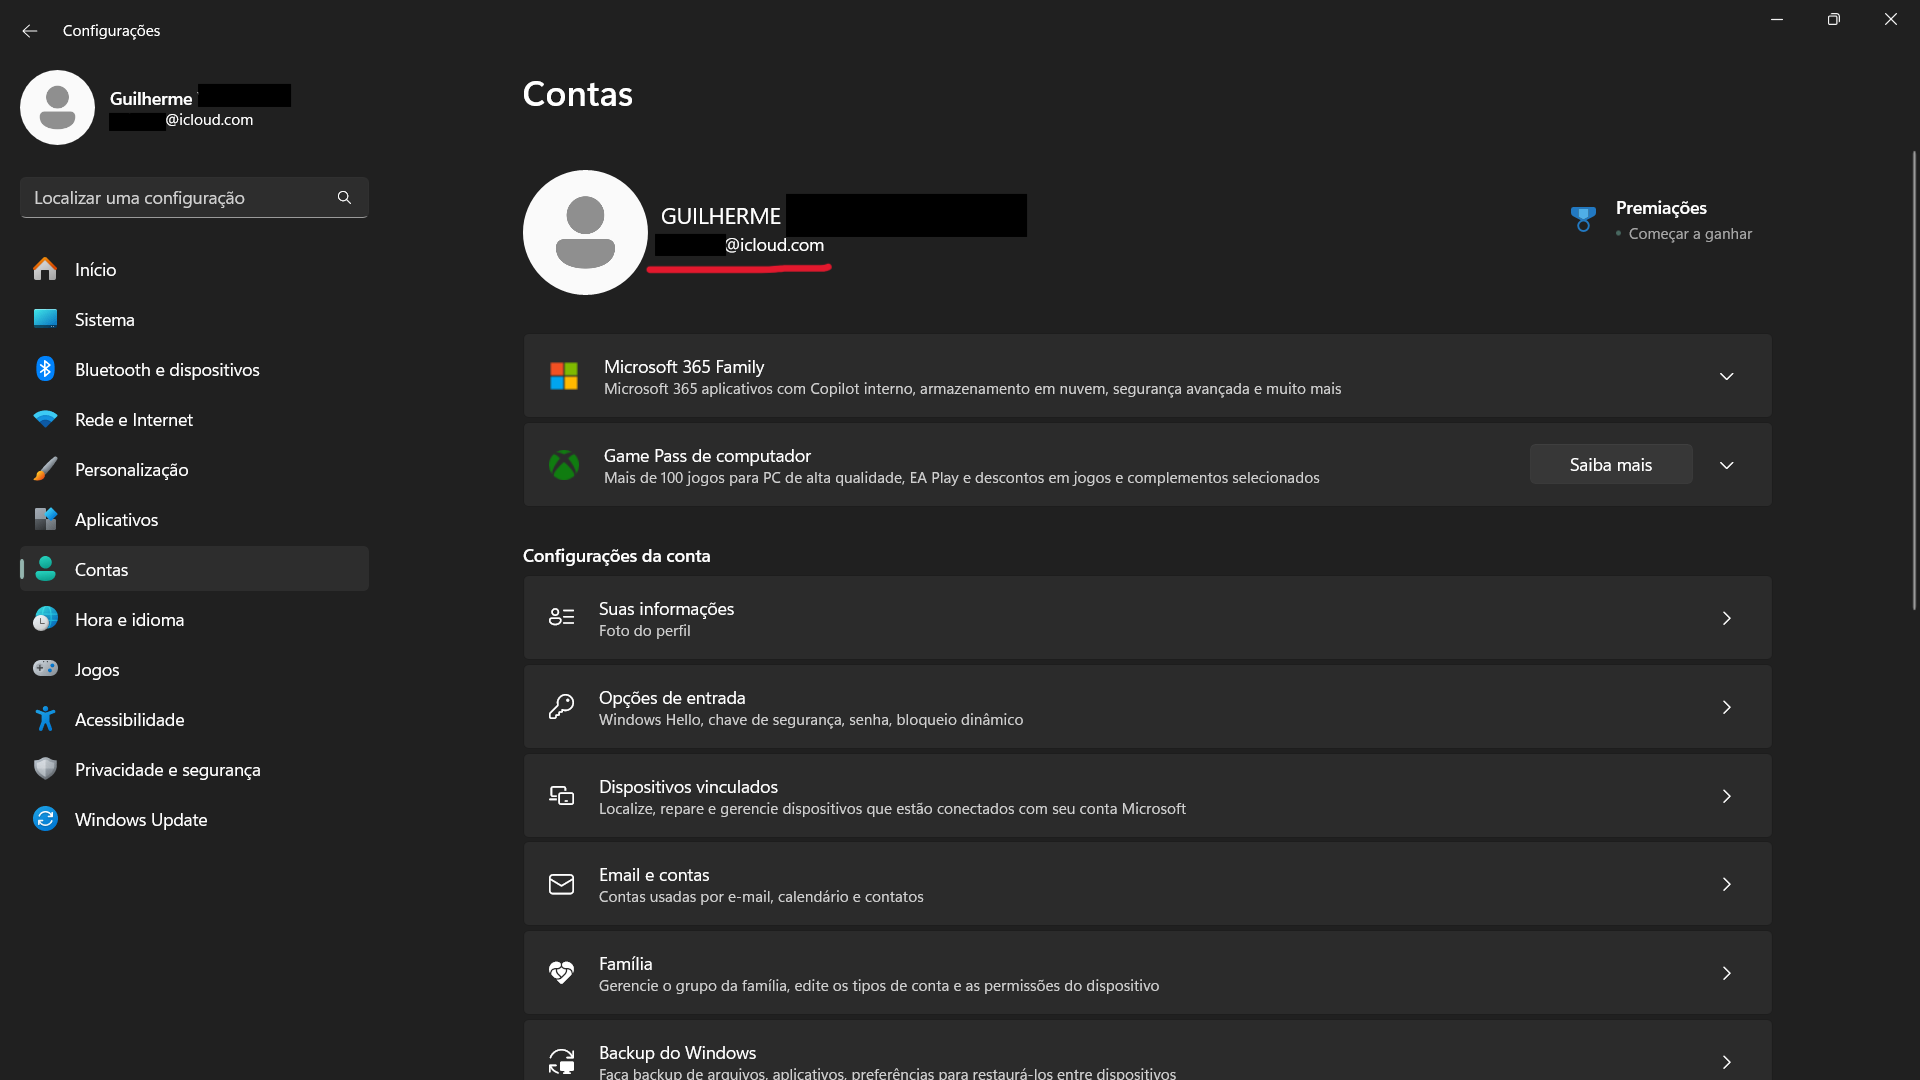
Task: Open Dispositivos vinculados page
Action: (x=1147, y=796)
